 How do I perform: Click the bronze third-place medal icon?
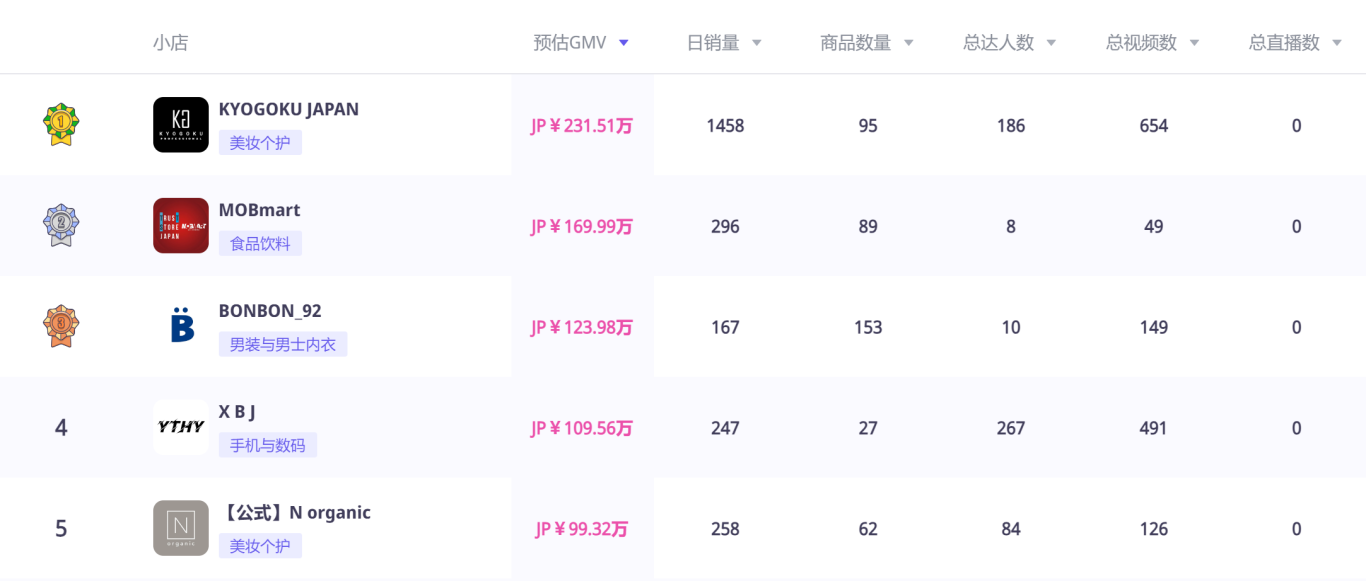(x=60, y=326)
